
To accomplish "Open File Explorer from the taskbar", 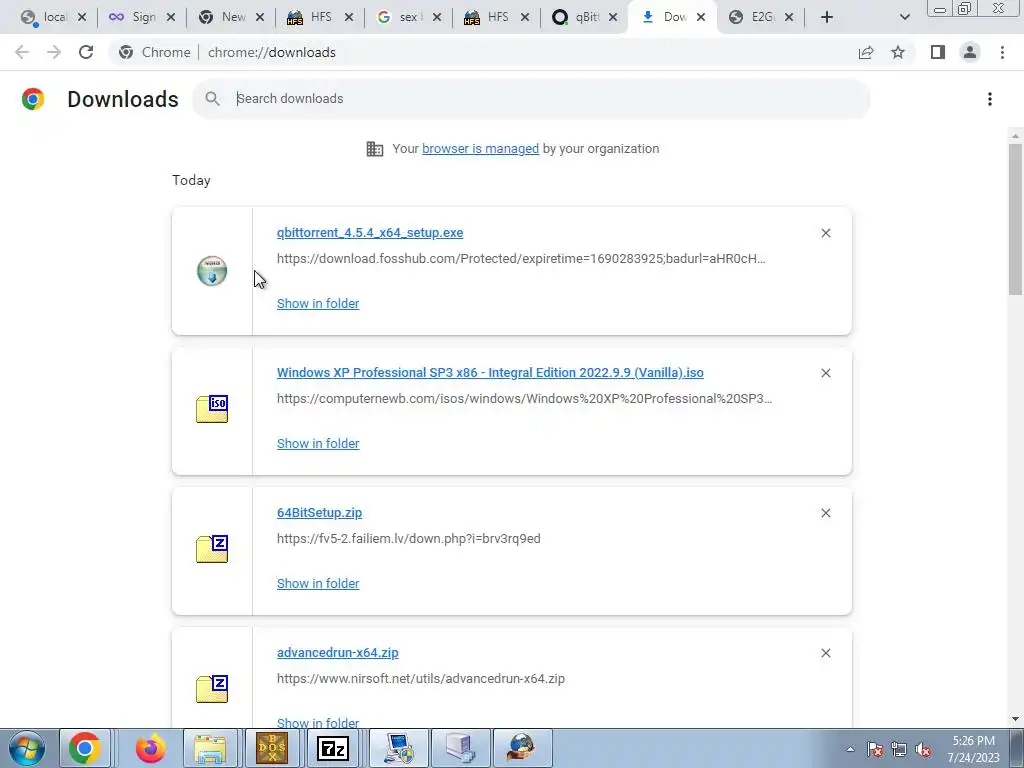I will pos(210,748).
